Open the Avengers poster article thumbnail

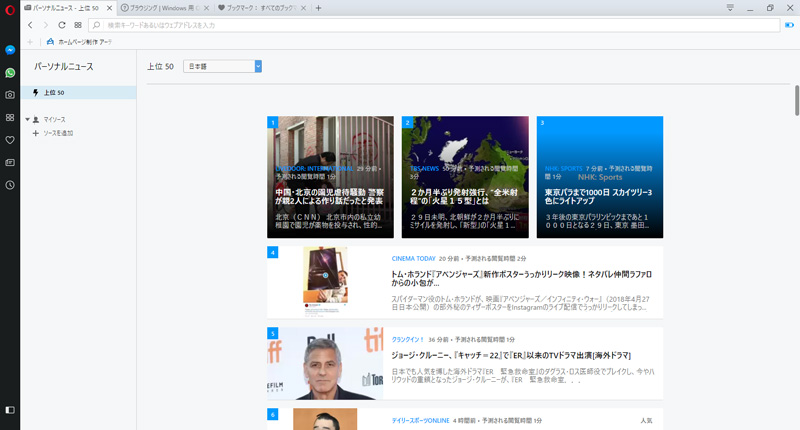coord(325,282)
